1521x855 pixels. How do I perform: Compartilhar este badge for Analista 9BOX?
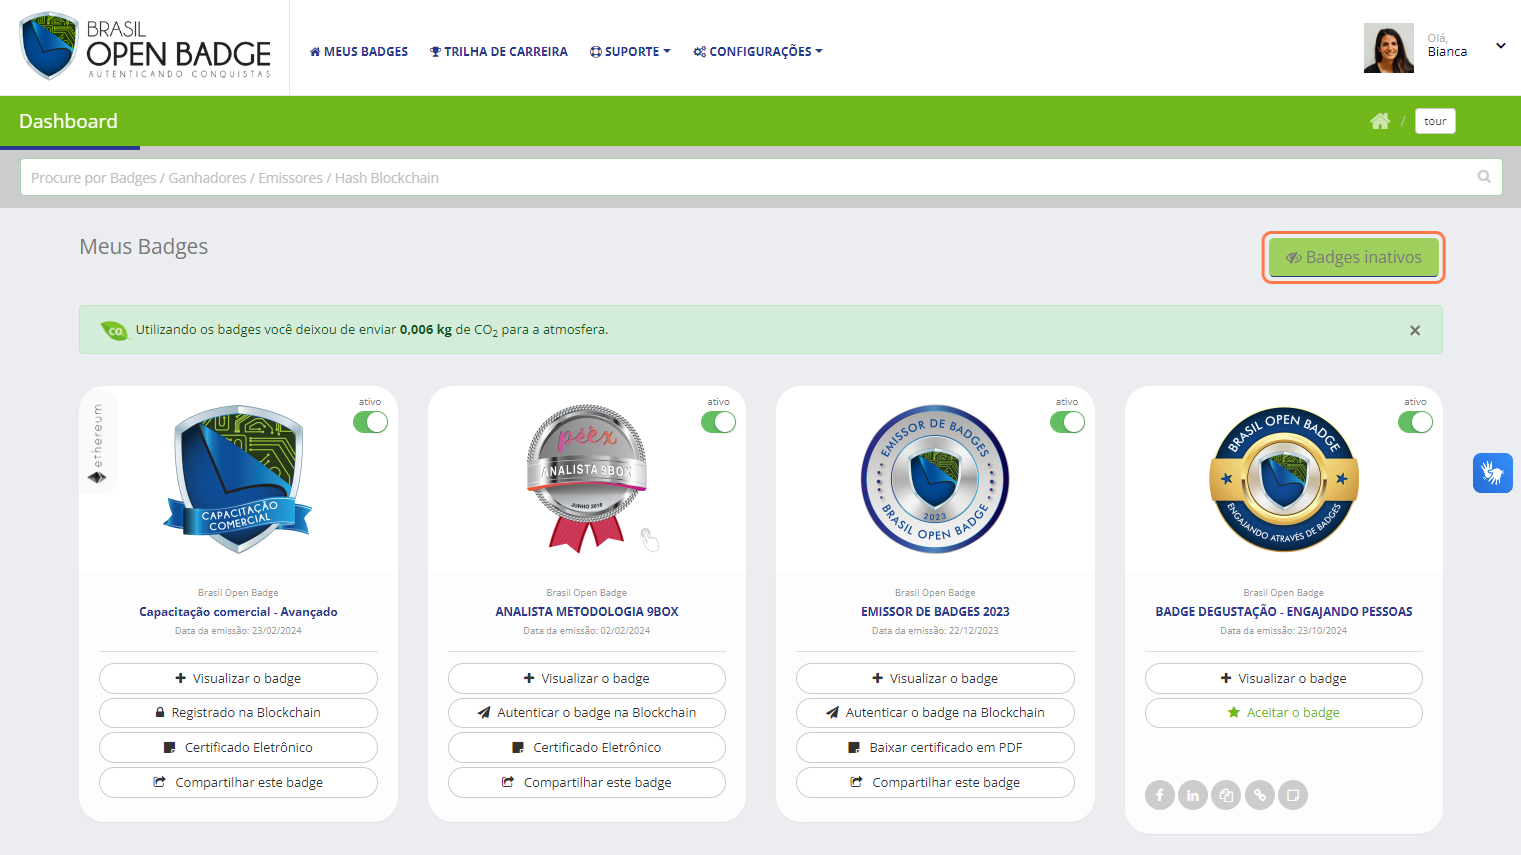[587, 782]
